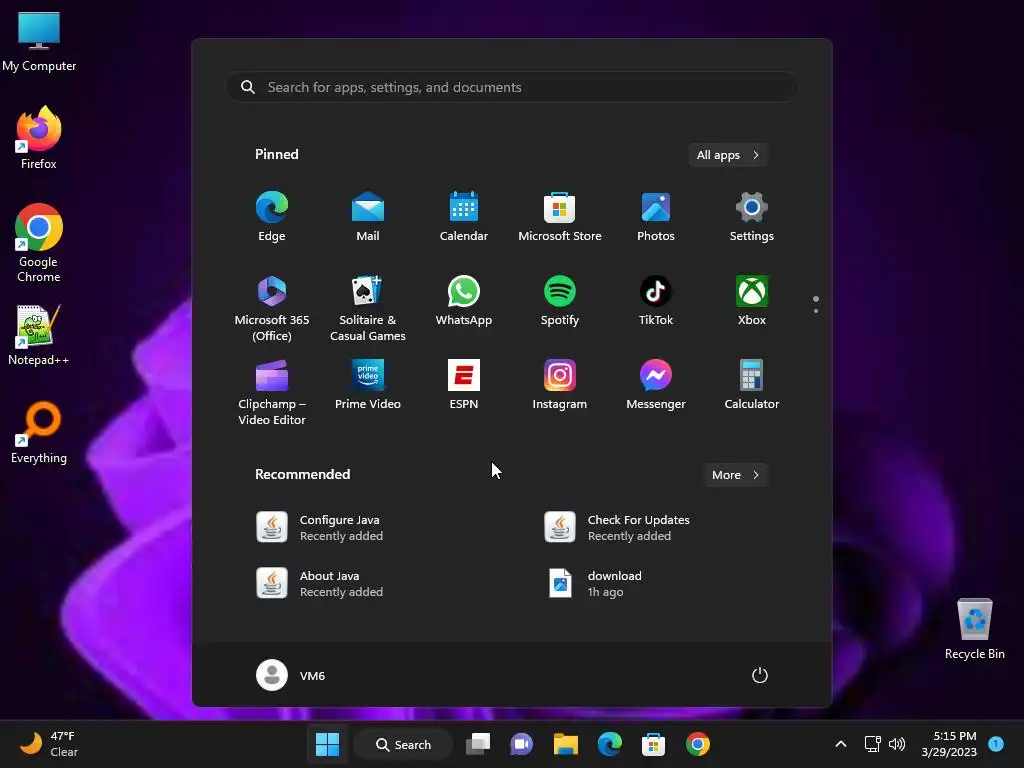Select Google Chrome desktop shortcut
The width and height of the screenshot is (1024, 768).
point(39,243)
